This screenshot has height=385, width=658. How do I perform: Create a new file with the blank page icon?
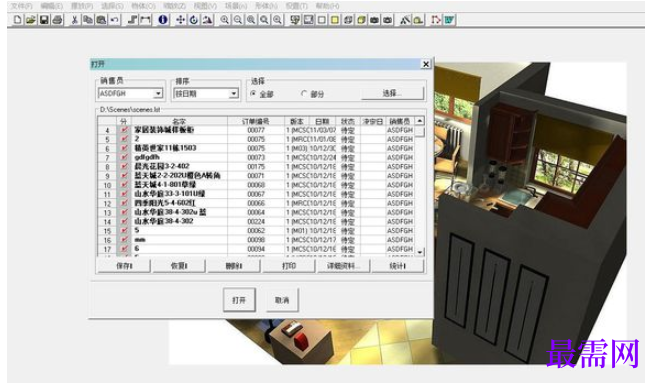click(x=18, y=20)
